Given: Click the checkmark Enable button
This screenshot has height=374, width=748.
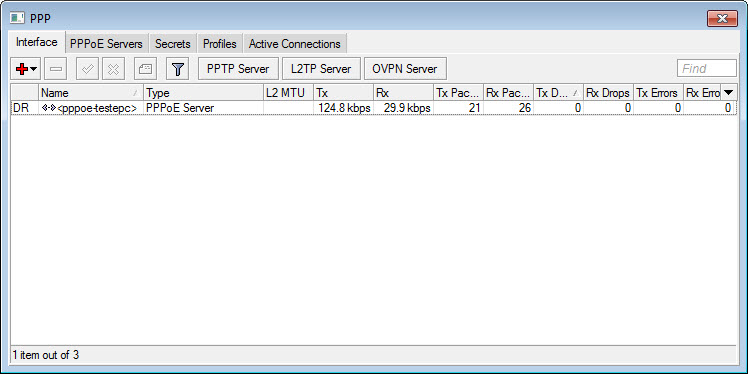Looking at the screenshot, I should (x=87, y=69).
